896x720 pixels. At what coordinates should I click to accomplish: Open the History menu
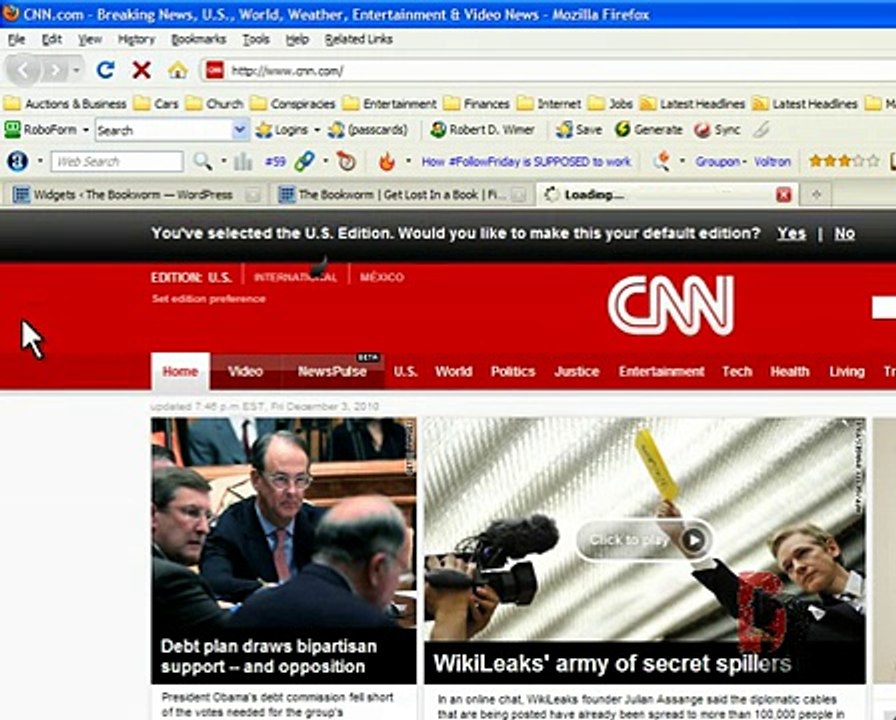tap(137, 39)
